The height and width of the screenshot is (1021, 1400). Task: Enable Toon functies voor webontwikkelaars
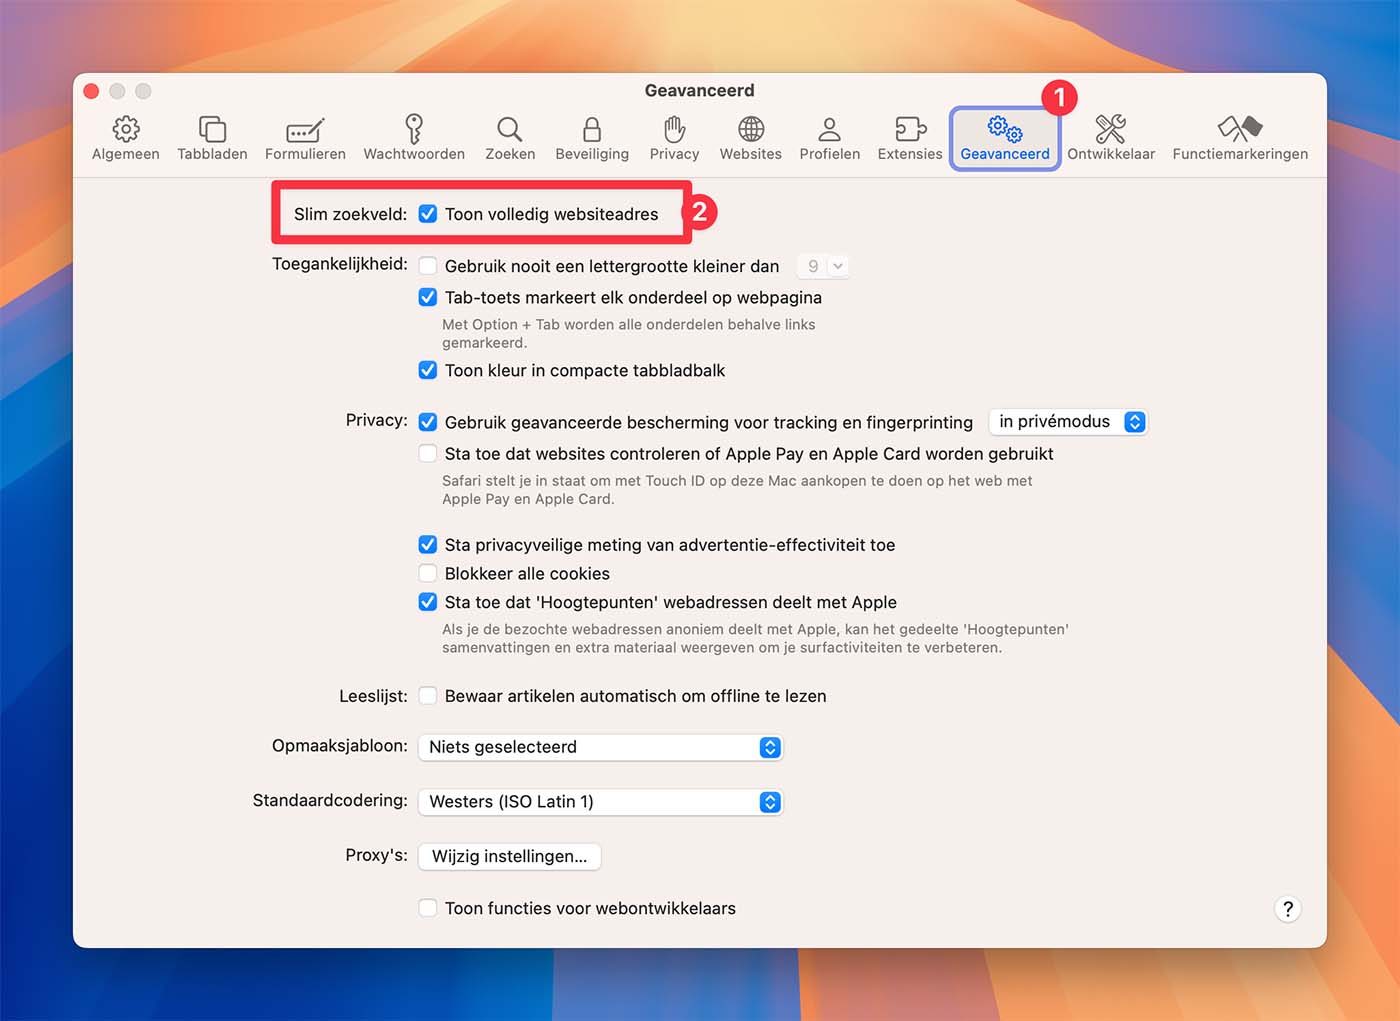point(428,908)
